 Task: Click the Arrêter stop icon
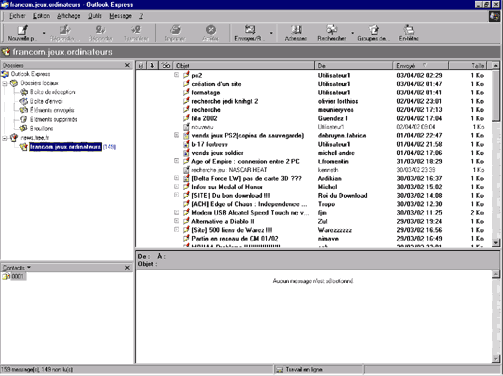[211, 30]
